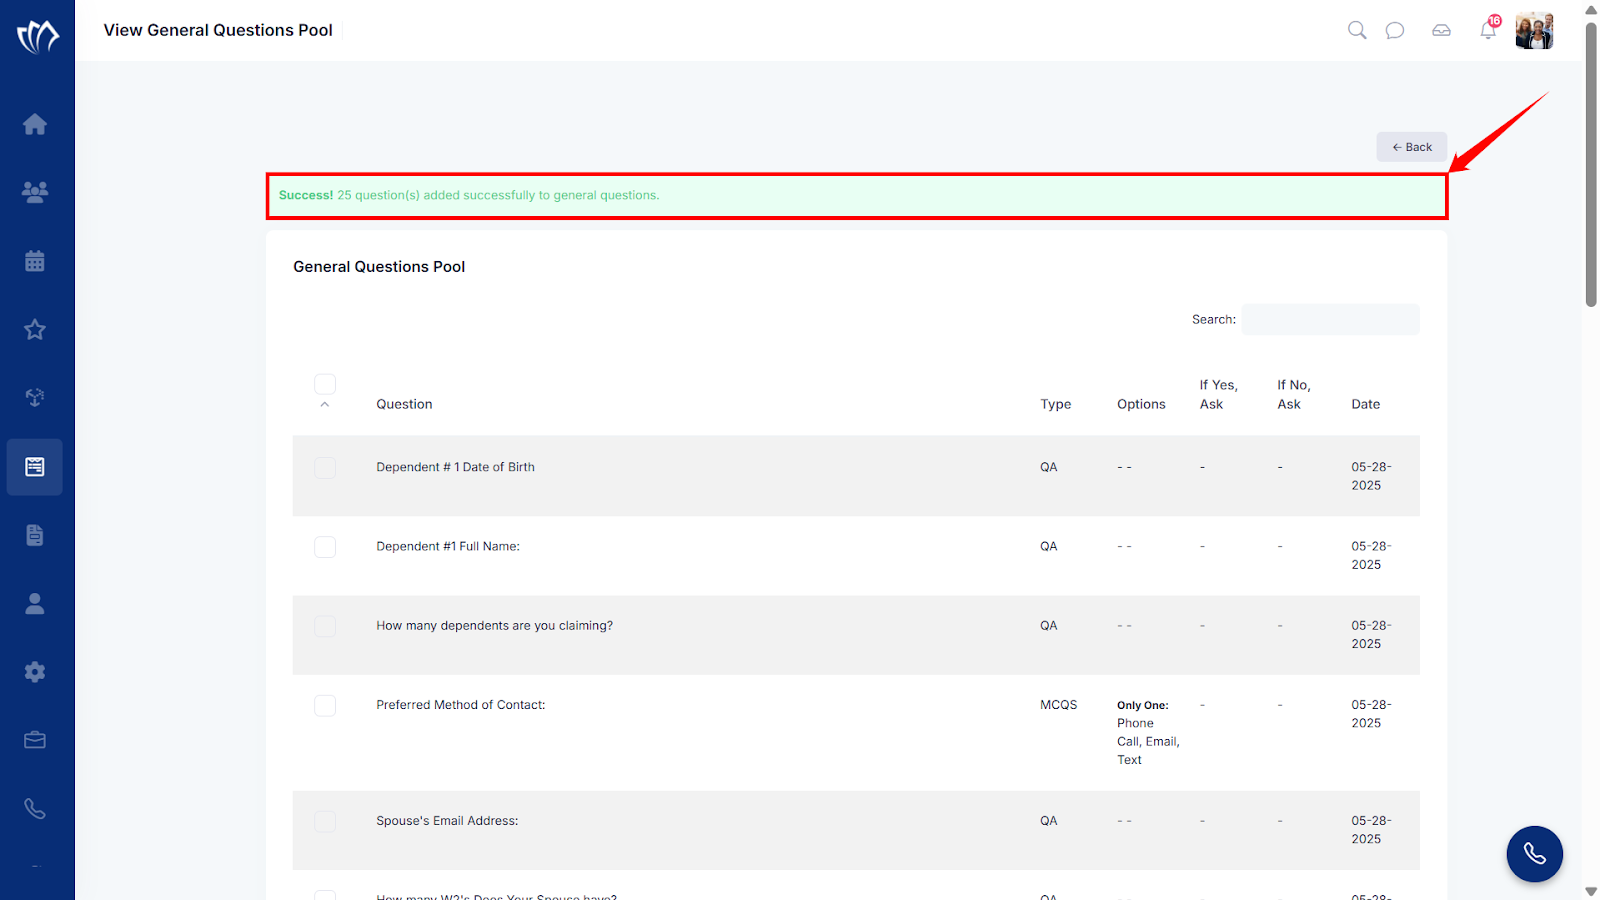Toggle the select-all checkbox in table header
This screenshot has width=1600, height=900.
tap(325, 384)
